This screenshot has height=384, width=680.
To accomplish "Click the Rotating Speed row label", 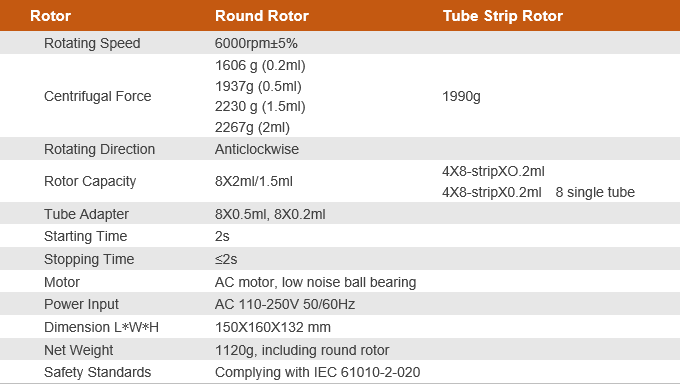I will [x=92, y=43].
